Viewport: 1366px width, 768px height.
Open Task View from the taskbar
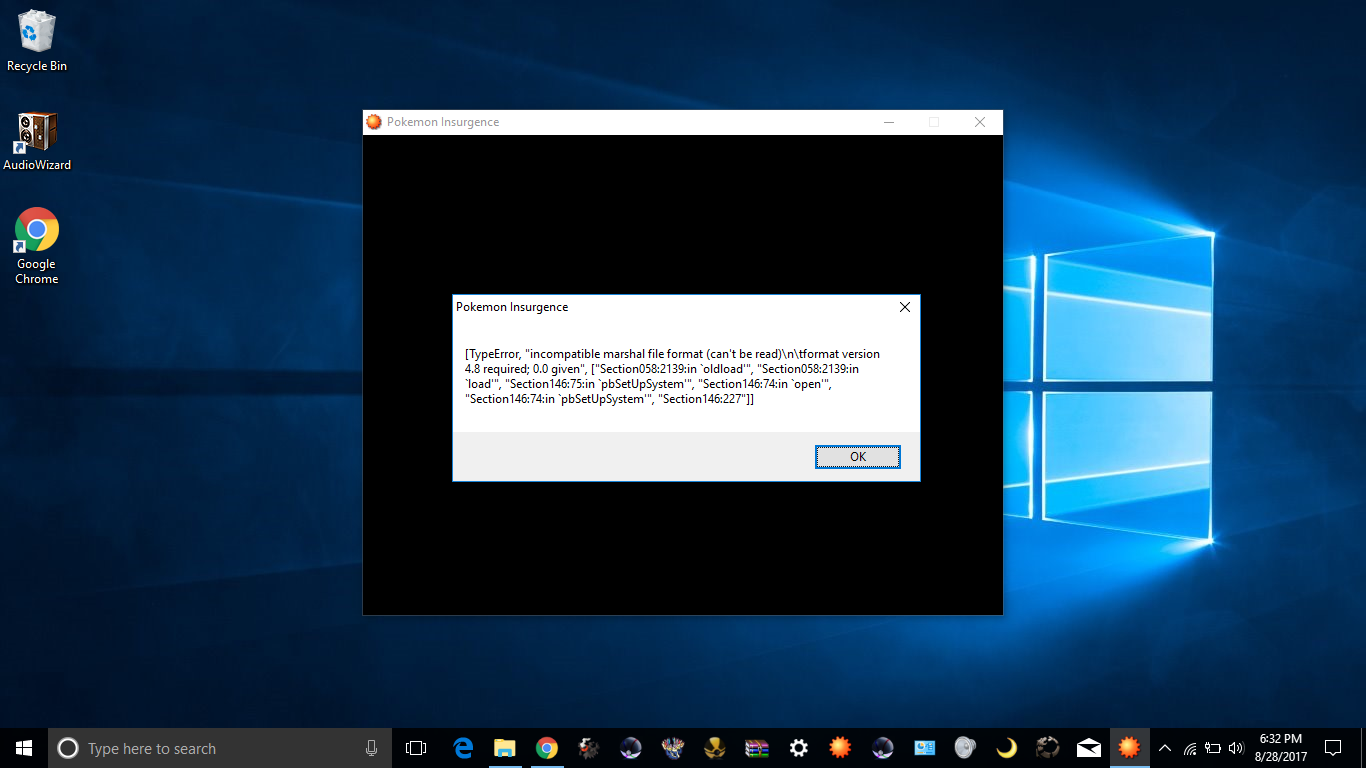coord(416,748)
